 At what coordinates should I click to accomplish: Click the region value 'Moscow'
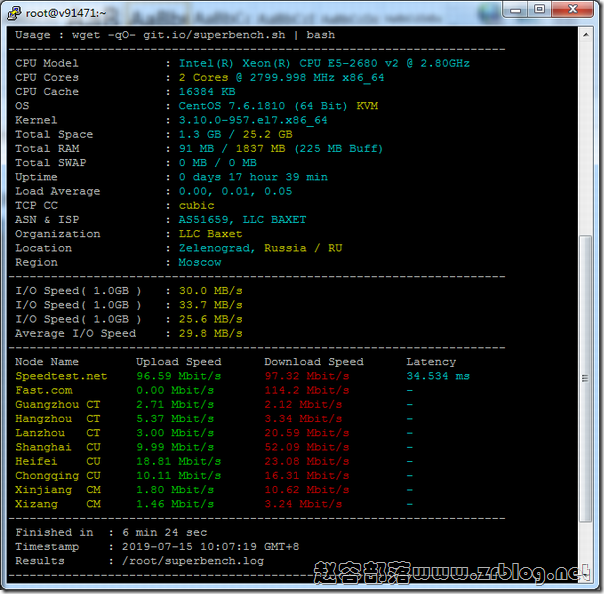click(200, 262)
